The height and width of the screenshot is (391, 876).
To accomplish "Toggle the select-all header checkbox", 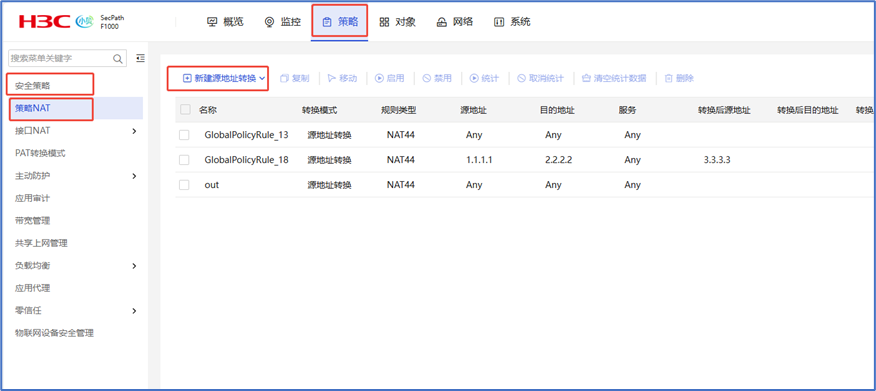I will 185,110.
